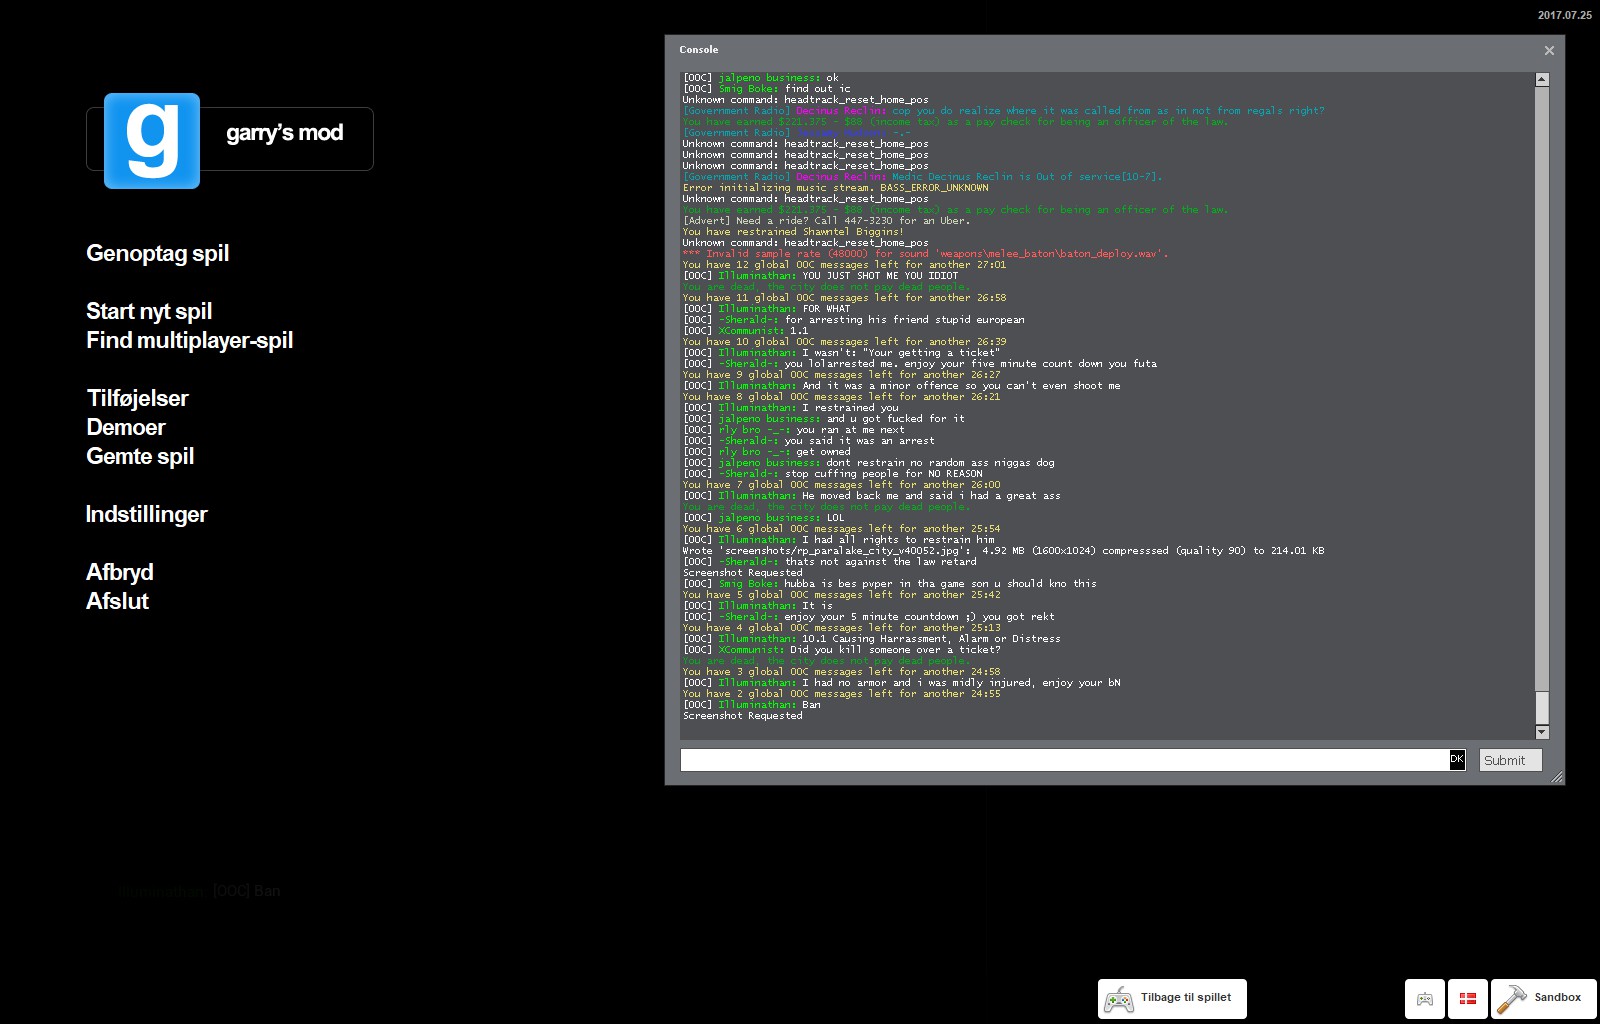This screenshot has width=1600, height=1024.
Task: Click the 2017.07.25 date stamp
Action: [x=1564, y=15]
